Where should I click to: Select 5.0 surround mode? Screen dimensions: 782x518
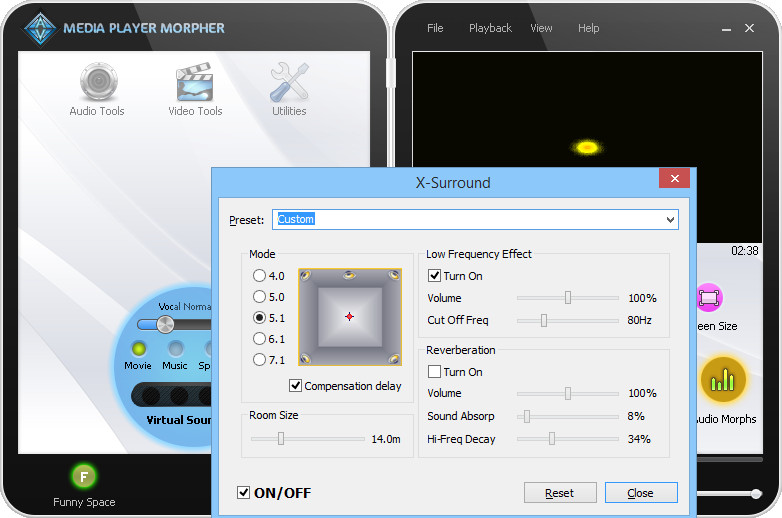coord(268,297)
